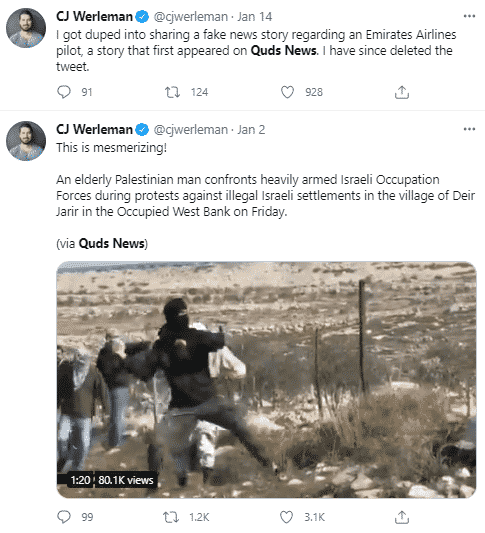Open more options for the Jan 2 tweet
Image resolution: width=485 pixels, height=533 pixels.
[469, 129]
